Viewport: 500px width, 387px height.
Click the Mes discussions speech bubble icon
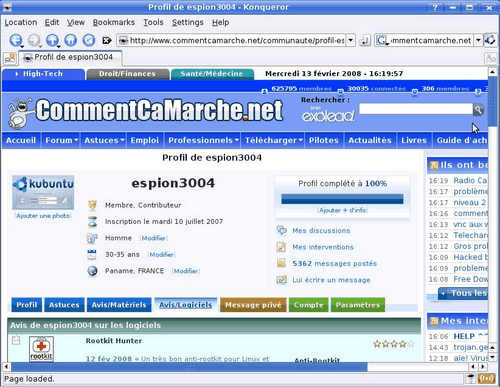tap(281, 230)
